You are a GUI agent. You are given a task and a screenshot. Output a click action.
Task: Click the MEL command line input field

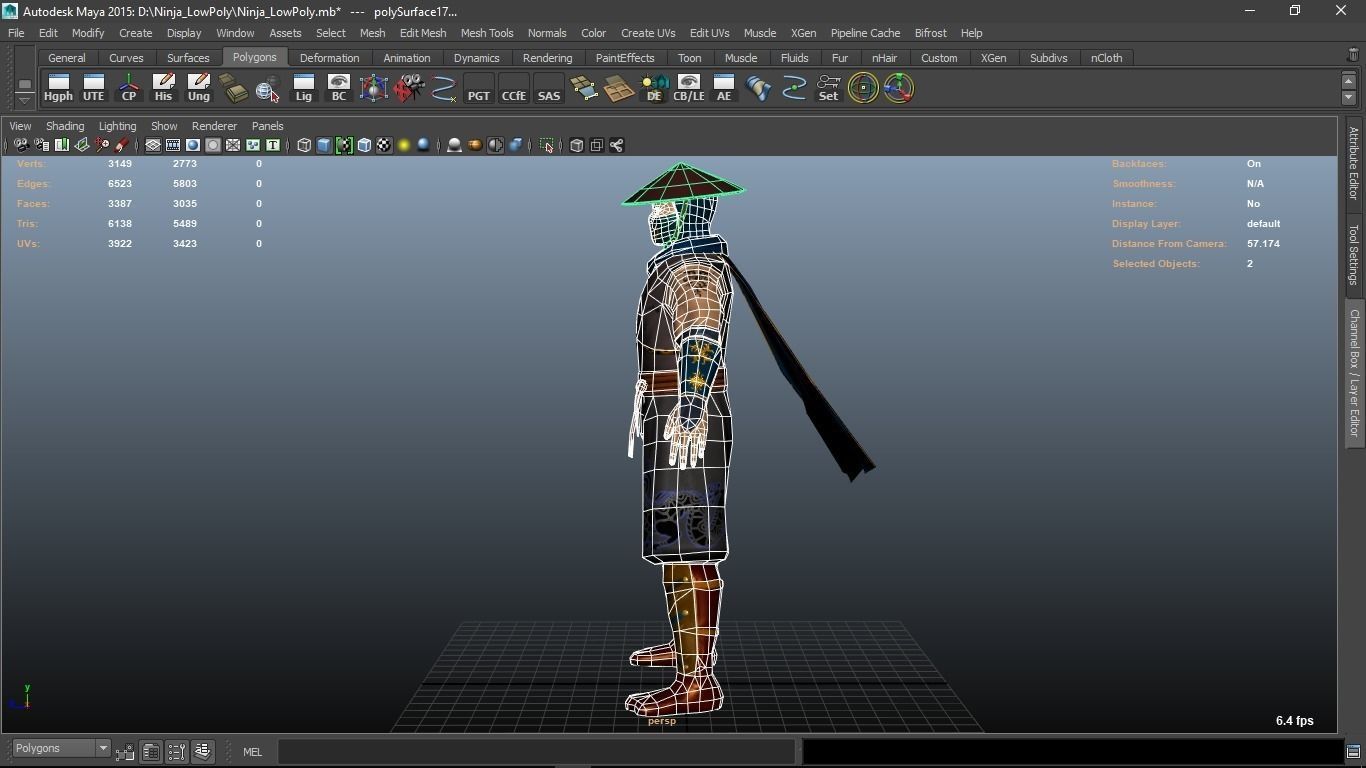point(536,752)
